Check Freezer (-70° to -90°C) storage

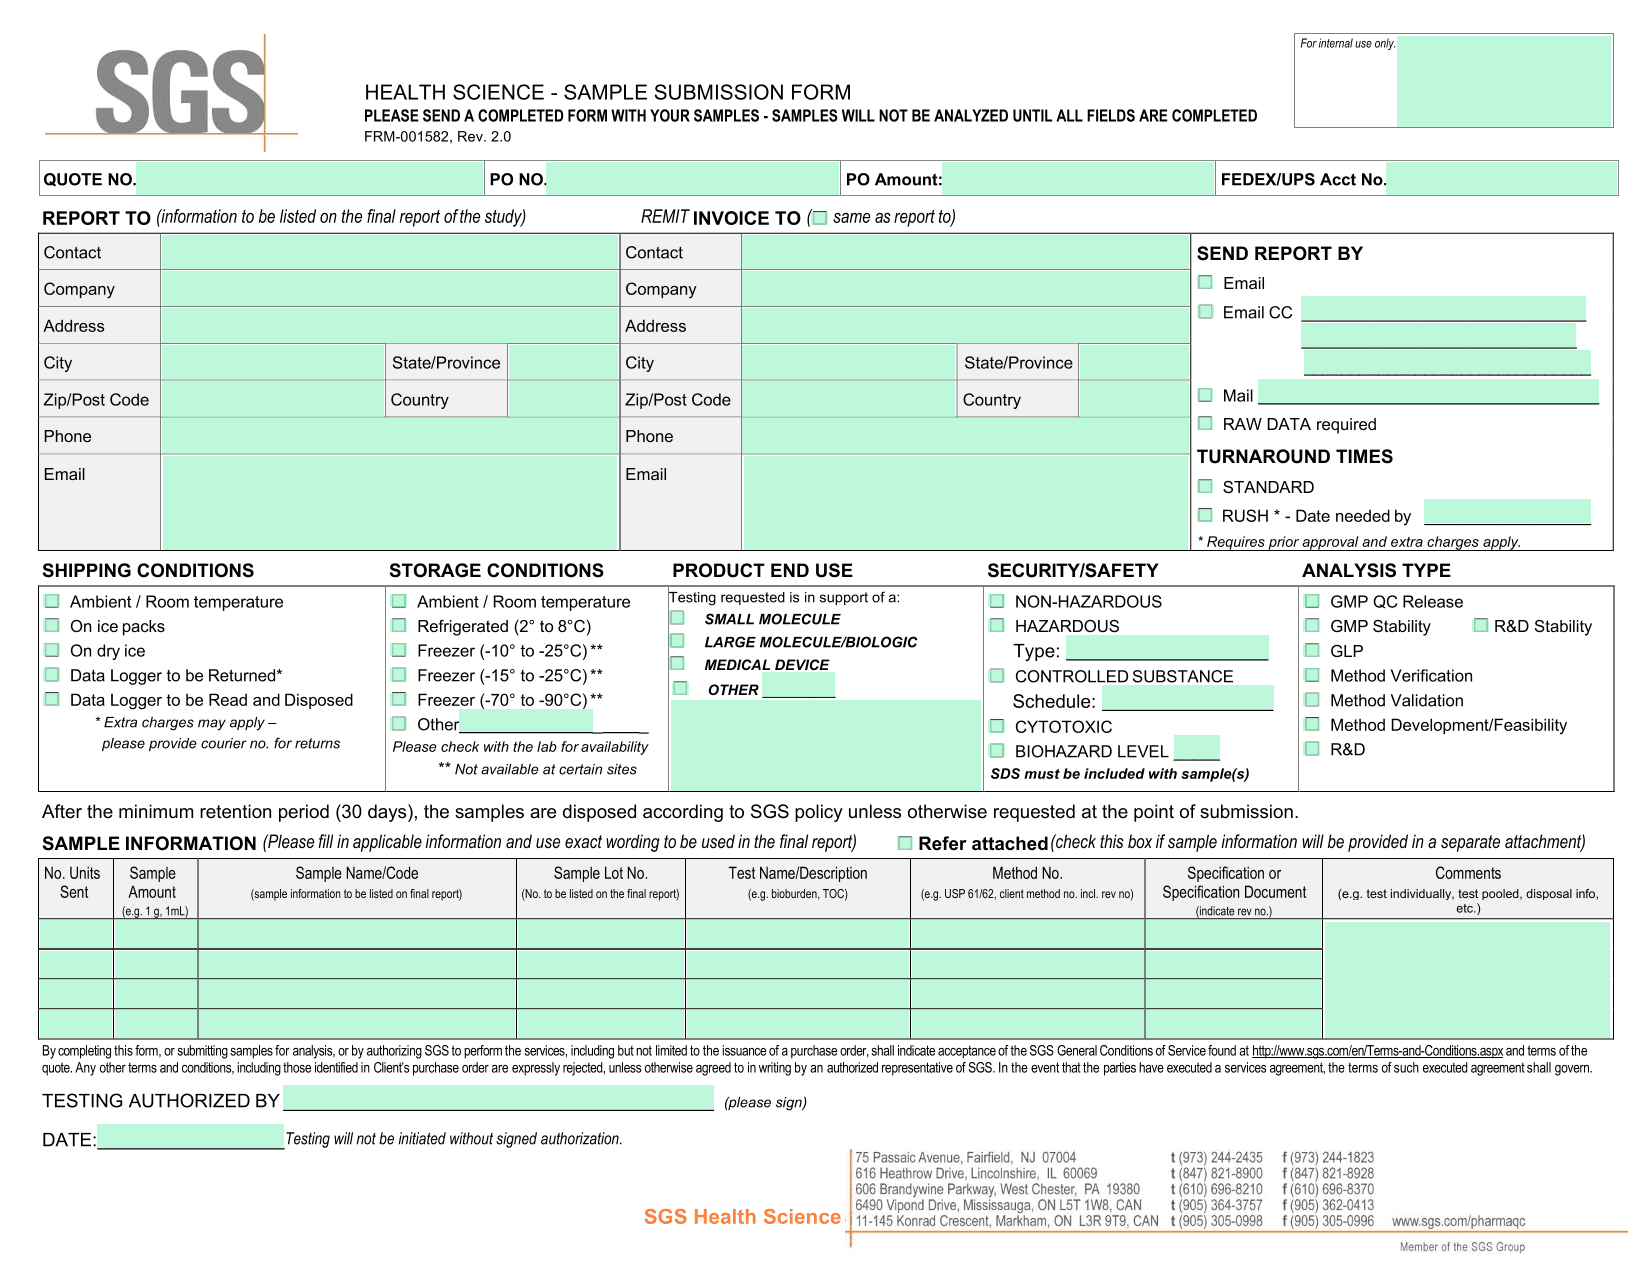tap(399, 700)
